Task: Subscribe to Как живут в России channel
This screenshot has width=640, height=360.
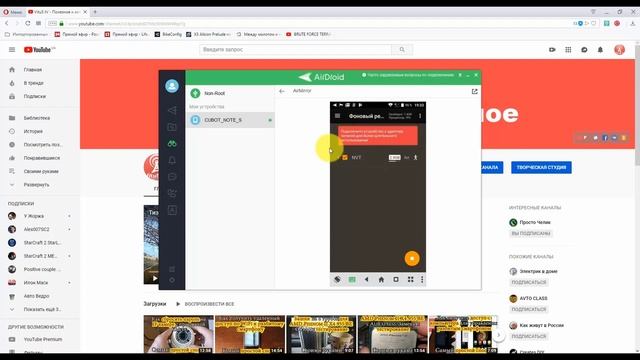Action: tap(529, 336)
